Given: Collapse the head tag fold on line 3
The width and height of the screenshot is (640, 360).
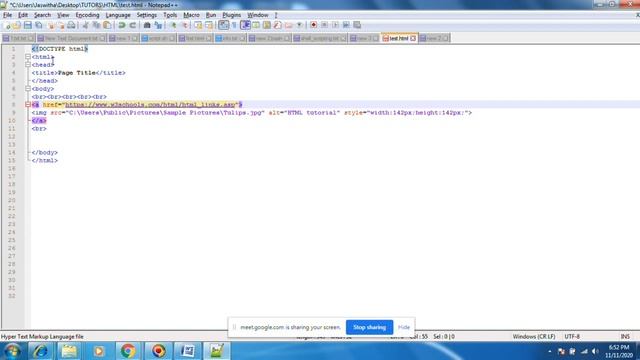Looking at the screenshot, I should (28, 64).
